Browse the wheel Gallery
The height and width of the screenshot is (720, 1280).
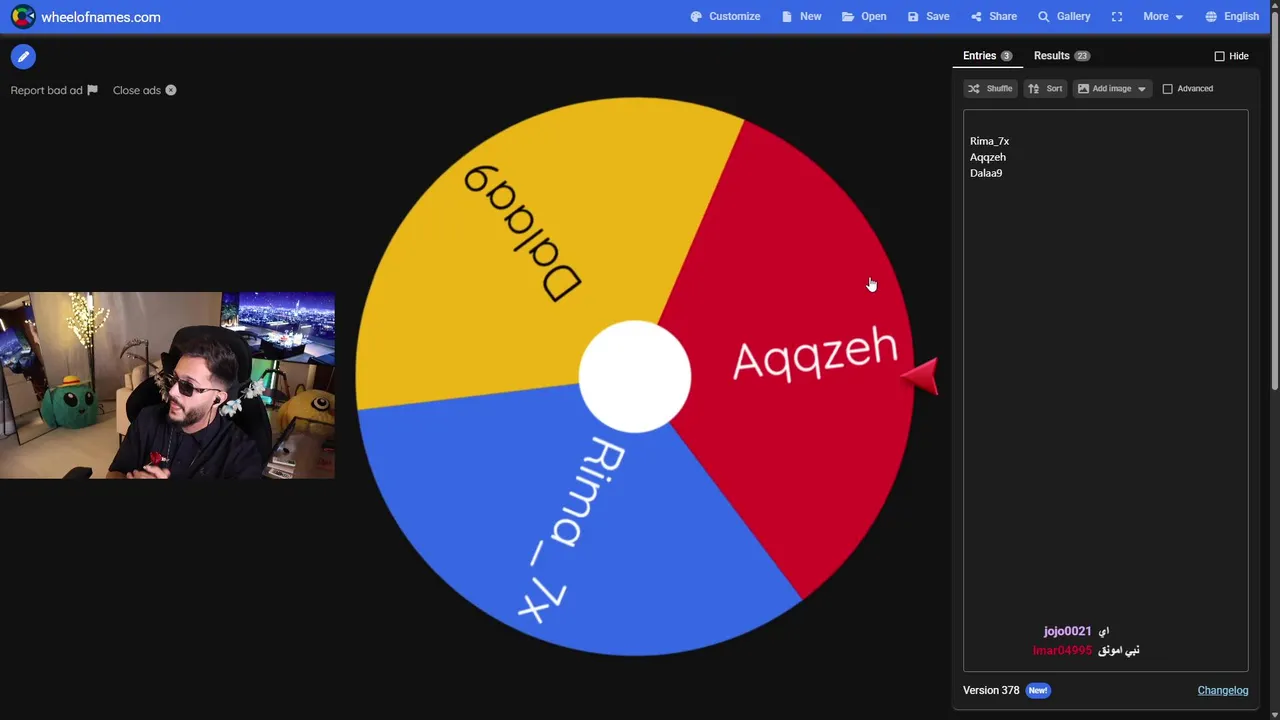(x=1064, y=17)
